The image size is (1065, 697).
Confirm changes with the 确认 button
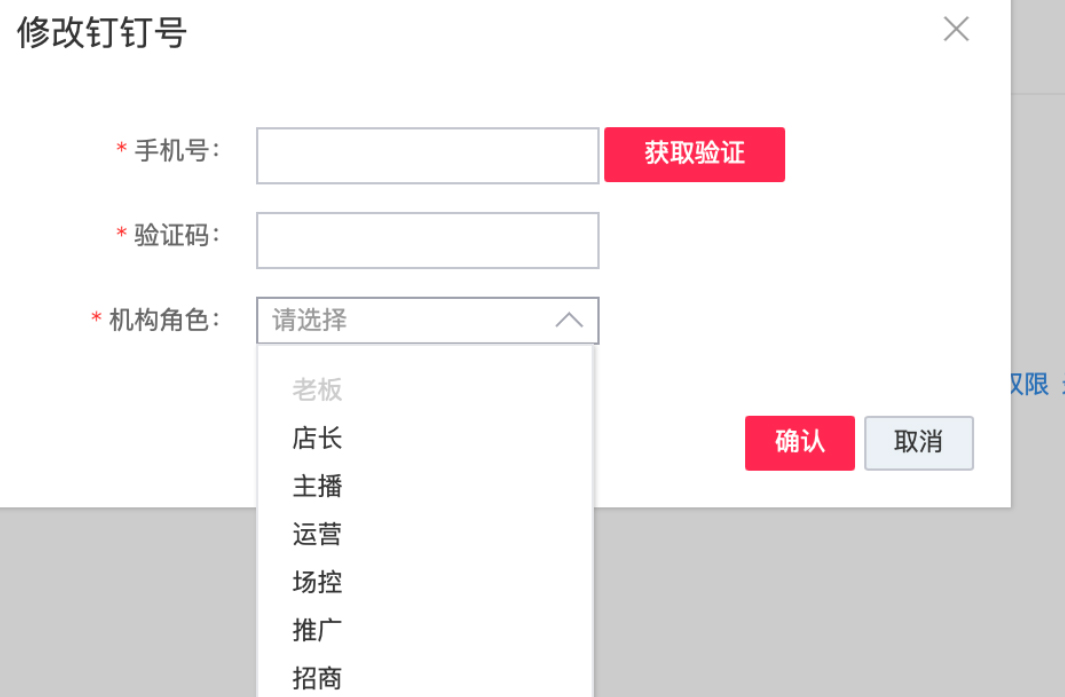[799, 443]
